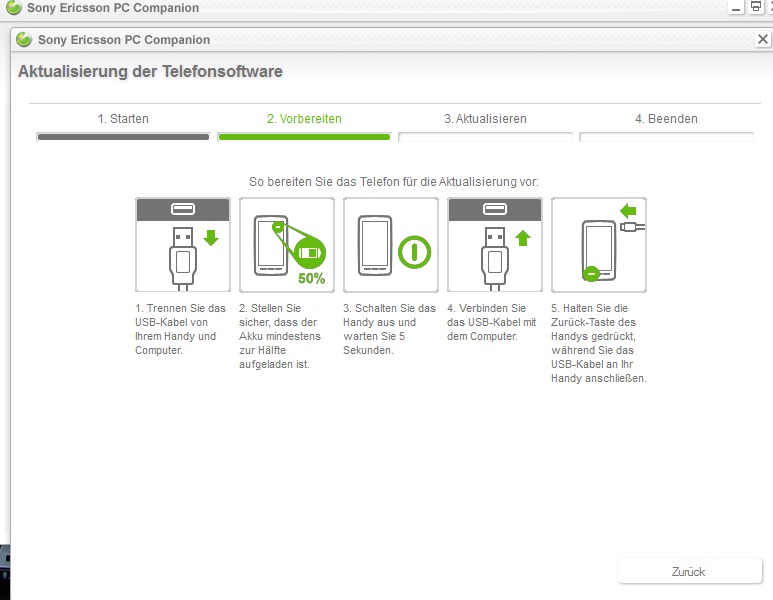The height and width of the screenshot is (600, 773).
Task: Click the green Vorbereiten progress bar
Action: click(x=304, y=137)
